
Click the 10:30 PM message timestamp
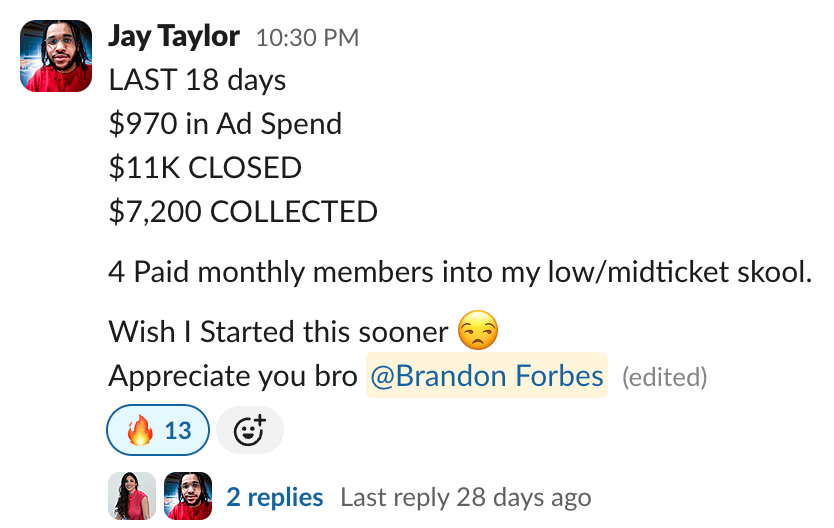point(307,38)
